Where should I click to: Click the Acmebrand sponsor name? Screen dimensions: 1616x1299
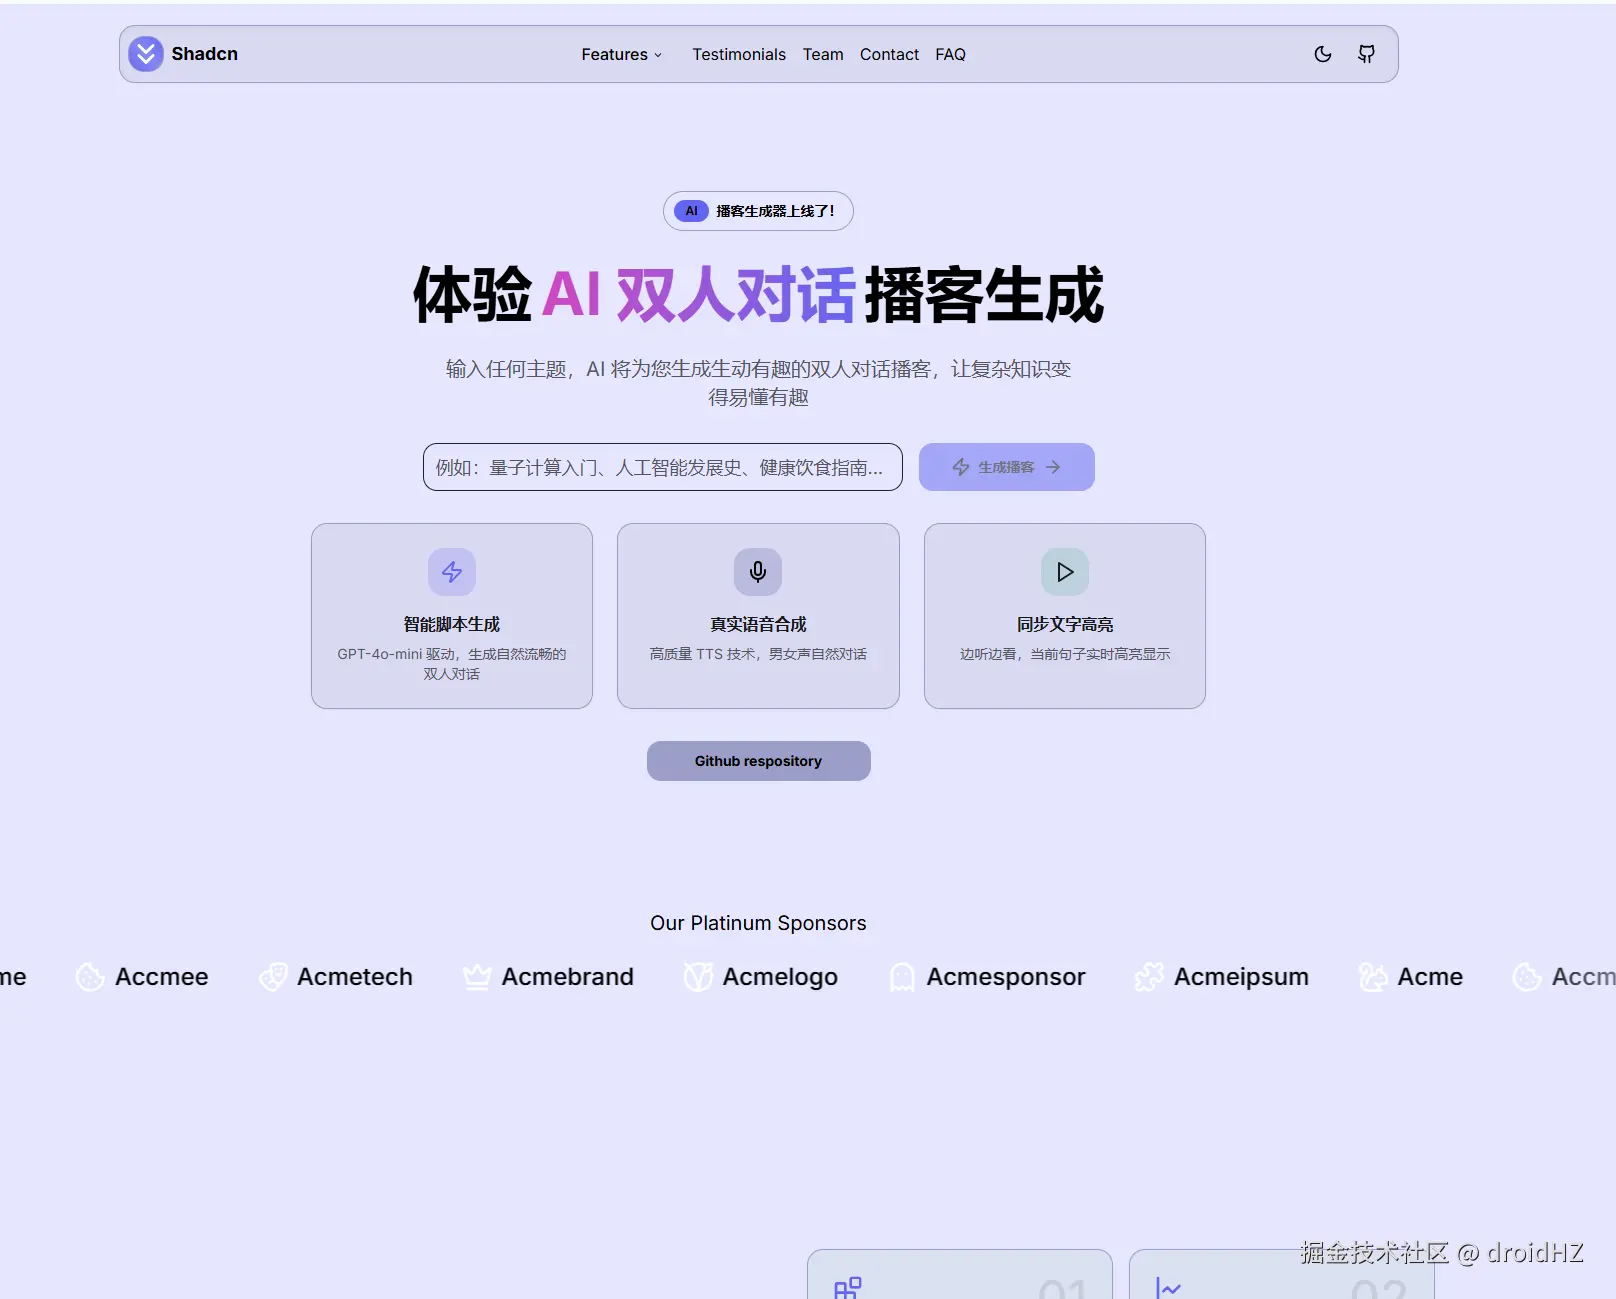(567, 977)
